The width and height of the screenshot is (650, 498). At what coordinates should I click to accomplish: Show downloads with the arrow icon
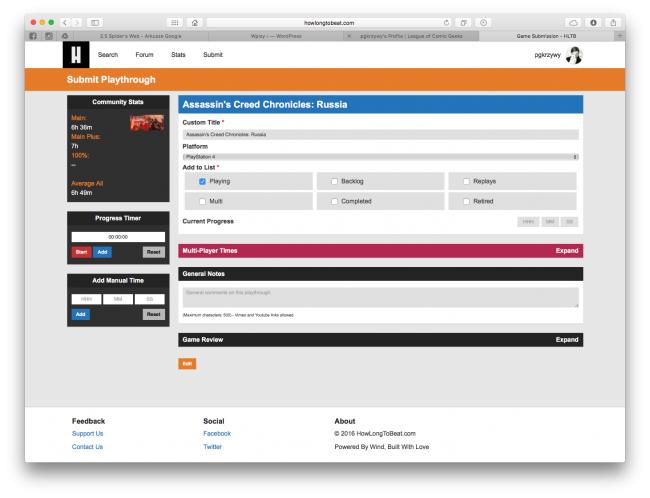(x=593, y=22)
